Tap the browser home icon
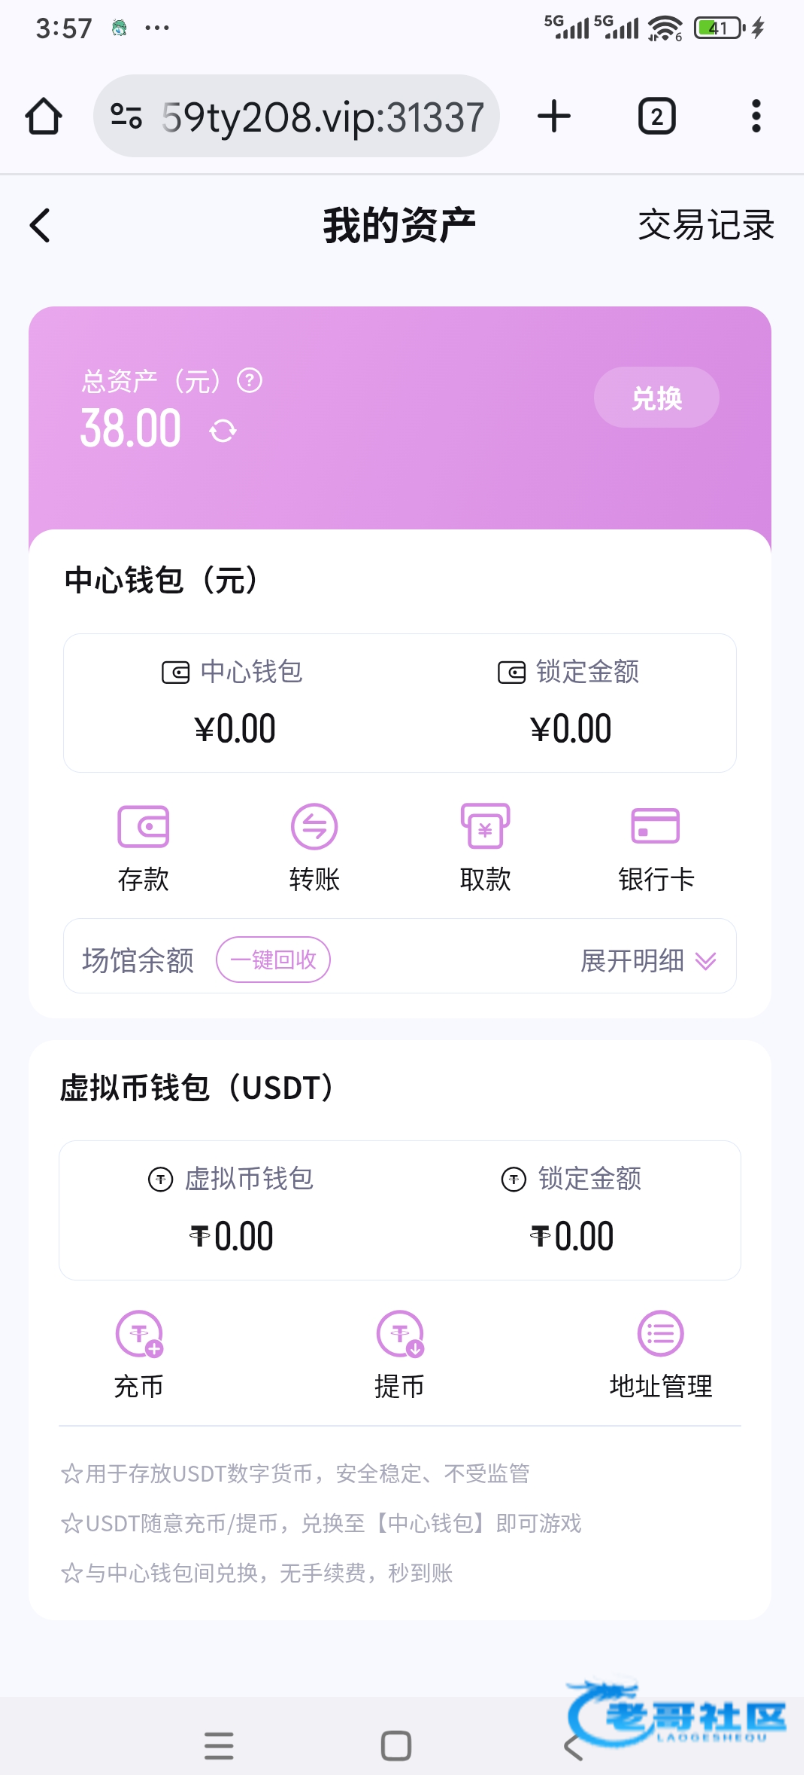The height and width of the screenshot is (1775, 804). pyautogui.click(x=44, y=117)
